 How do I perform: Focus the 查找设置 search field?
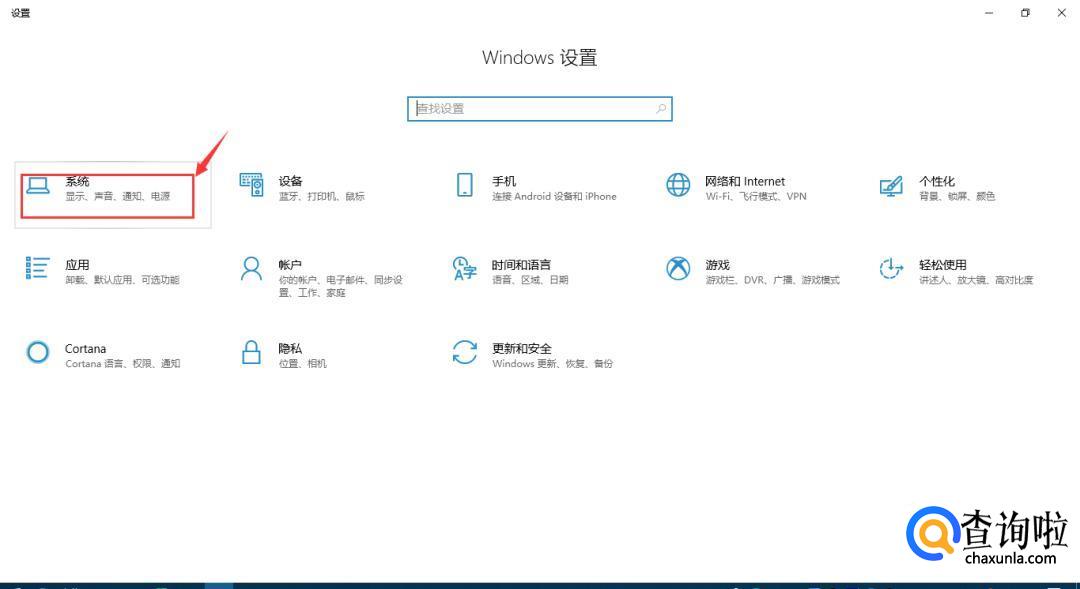click(x=539, y=109)
